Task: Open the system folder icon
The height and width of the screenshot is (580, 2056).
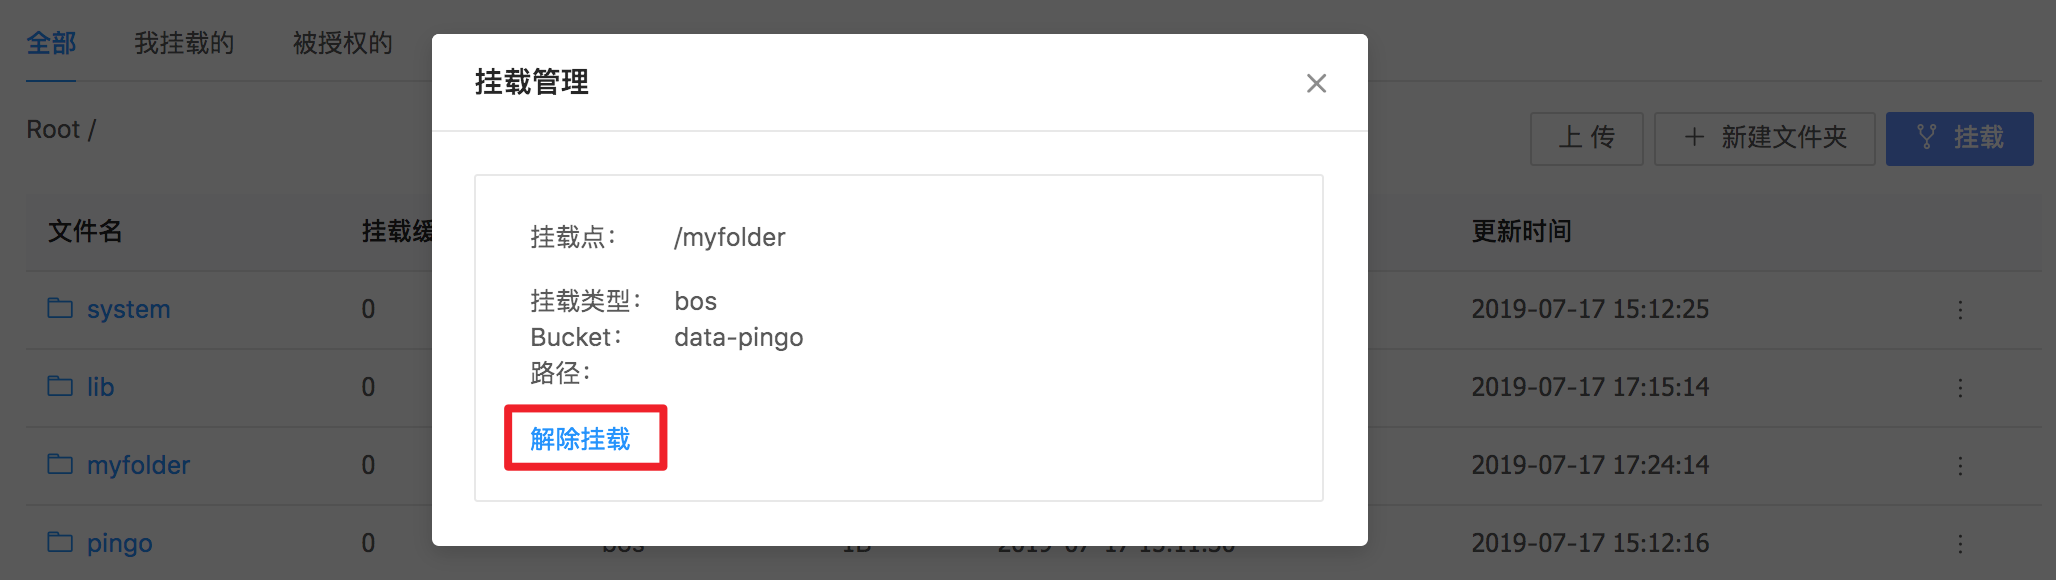Action: [x=60, y=308]
